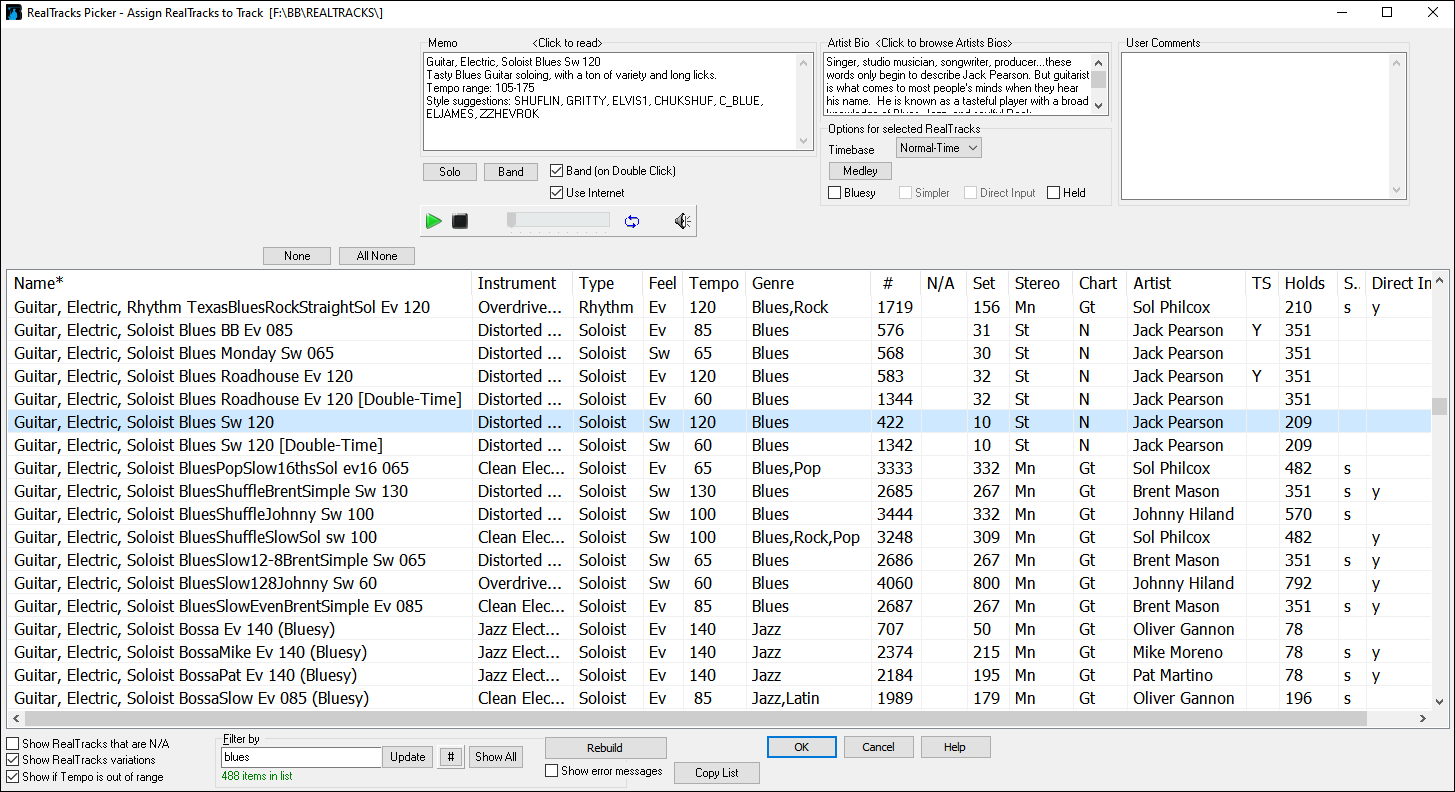Image resolution: width=1455 pixels, height=792 pixels.
Task: Select Guitar, Electric, Soloist Blues BB Ev 085
Action: tap(718, 330)
